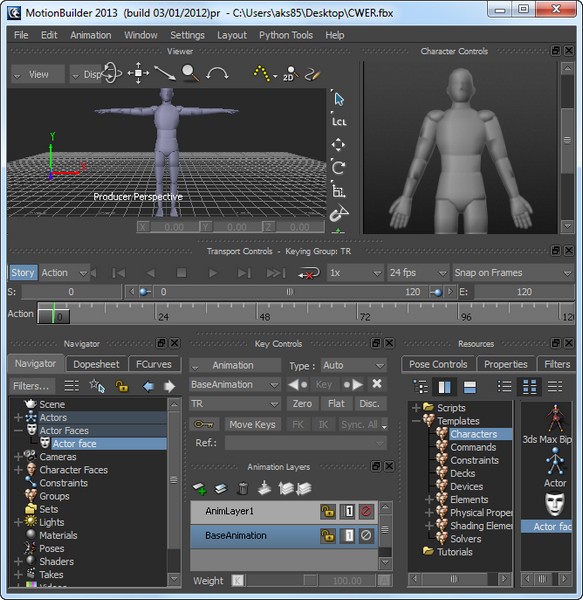The width and height of the screenshot is (583, 600).
Task: Toggle mute on BaseAnimation layer
Action: 366,535
